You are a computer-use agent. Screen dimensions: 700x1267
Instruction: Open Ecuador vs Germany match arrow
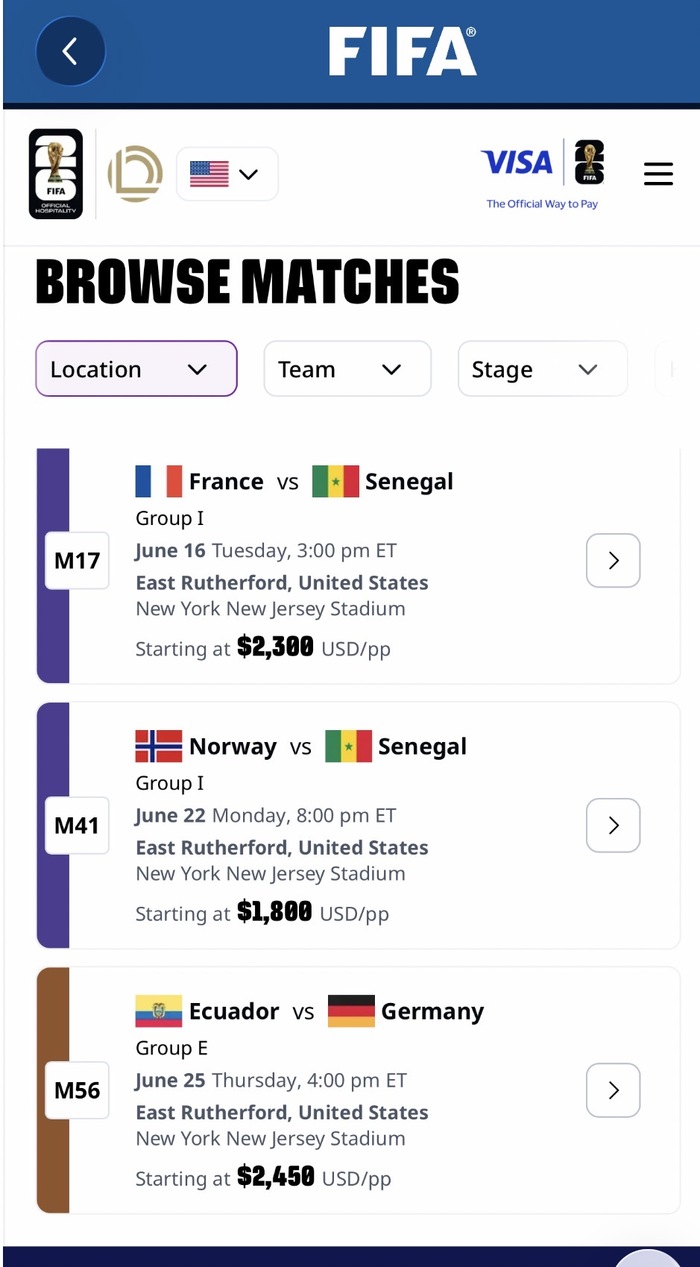click(613, 1090)
